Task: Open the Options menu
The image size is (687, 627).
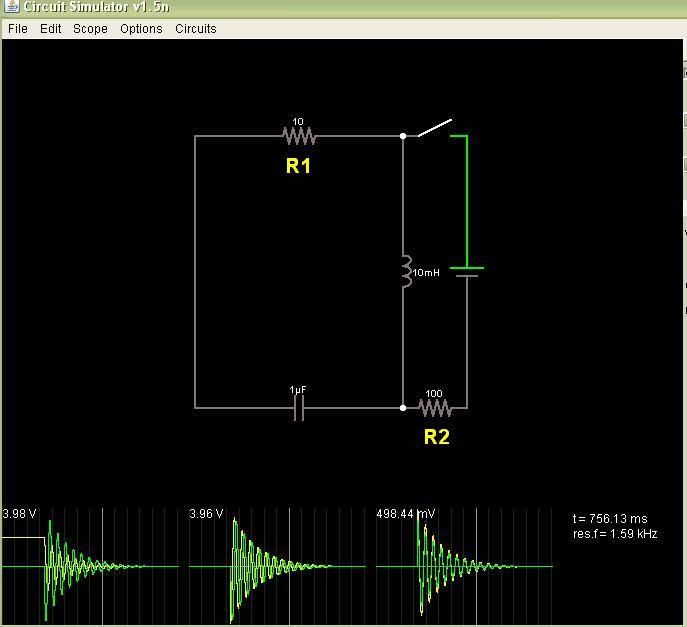Action: point(141,28)
